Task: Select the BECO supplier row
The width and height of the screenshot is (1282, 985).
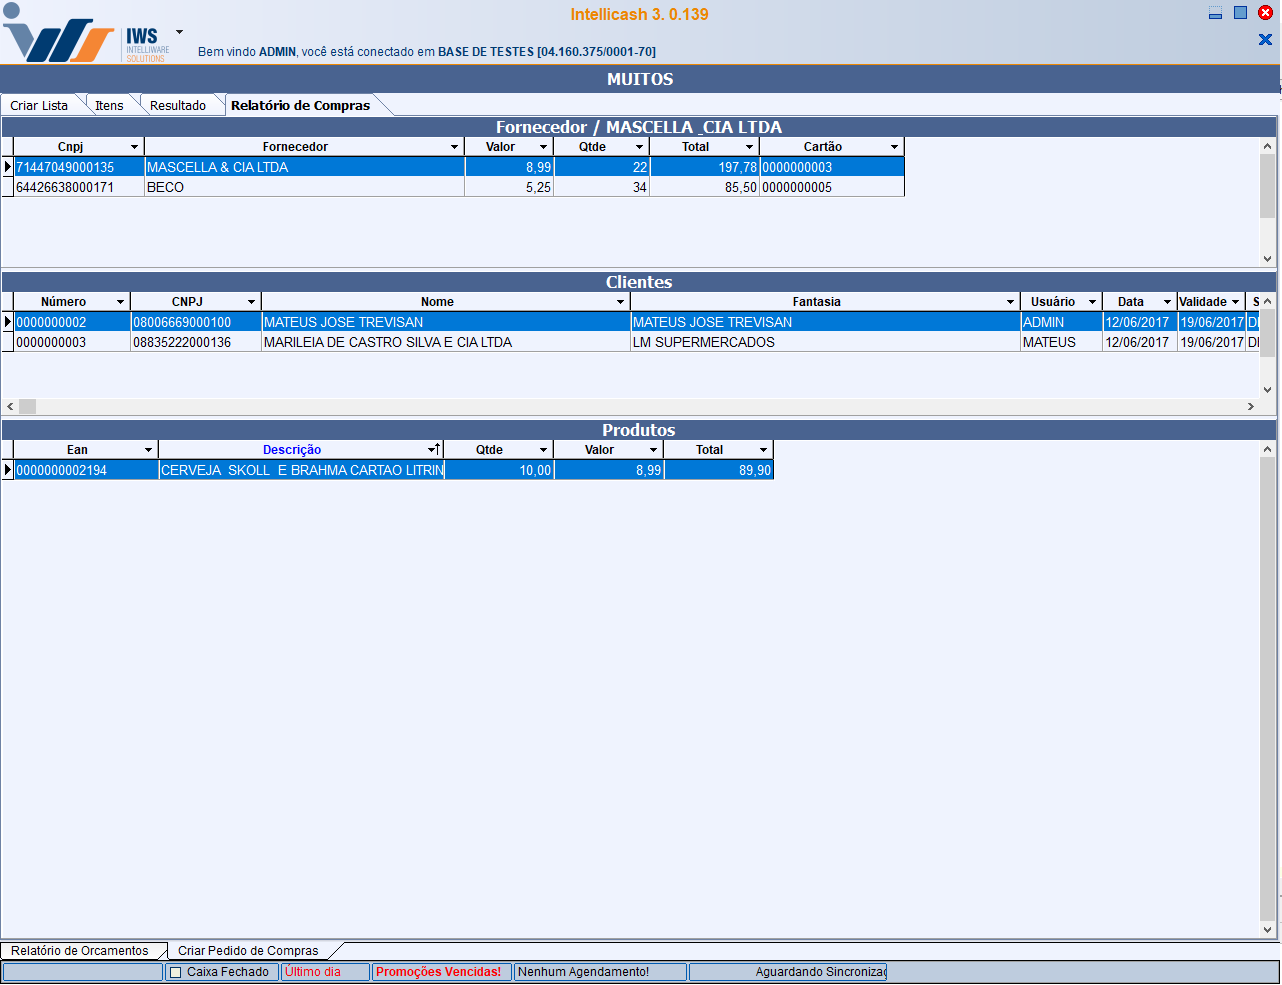Action: click(300, 188)
